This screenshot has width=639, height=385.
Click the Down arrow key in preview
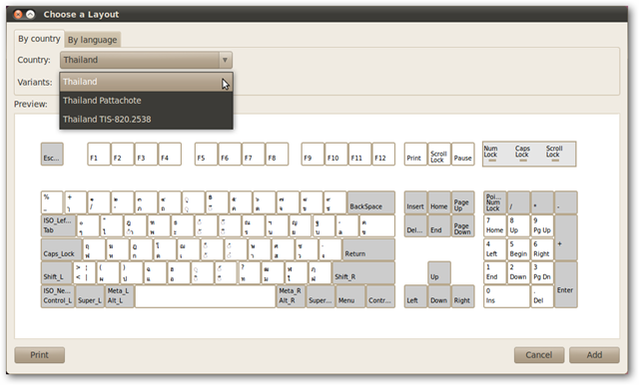pos(439,296)
